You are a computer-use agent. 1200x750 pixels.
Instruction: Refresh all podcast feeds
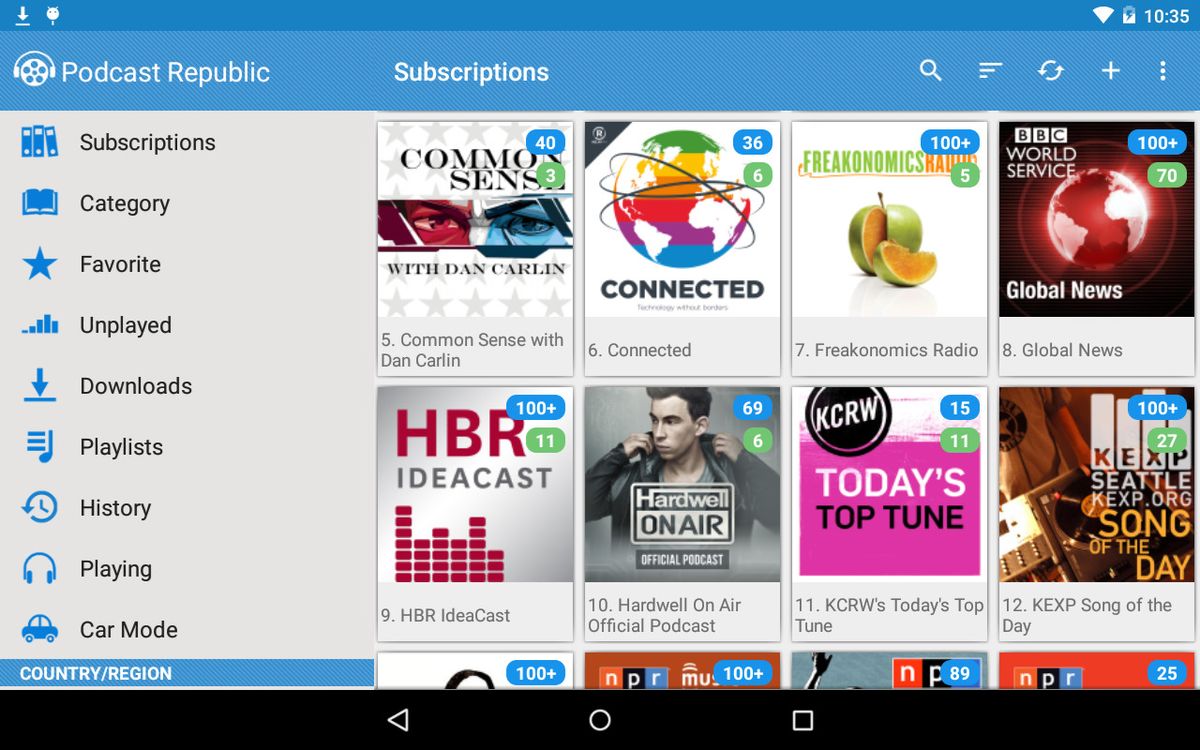pos(1050,71)
